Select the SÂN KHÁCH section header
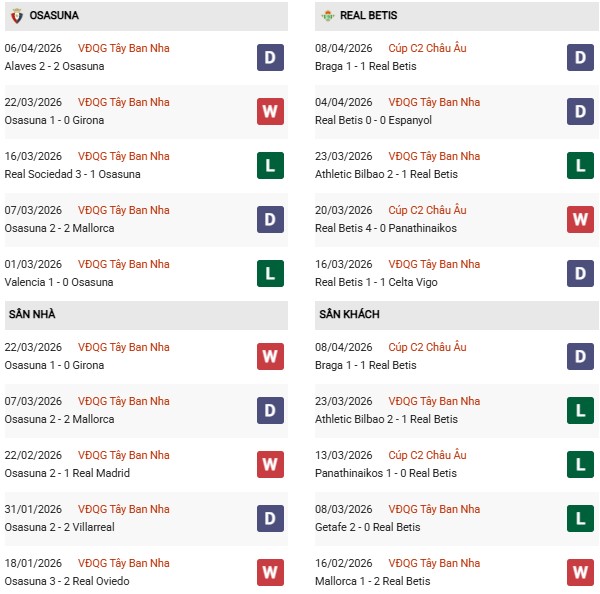 (349, 314)
